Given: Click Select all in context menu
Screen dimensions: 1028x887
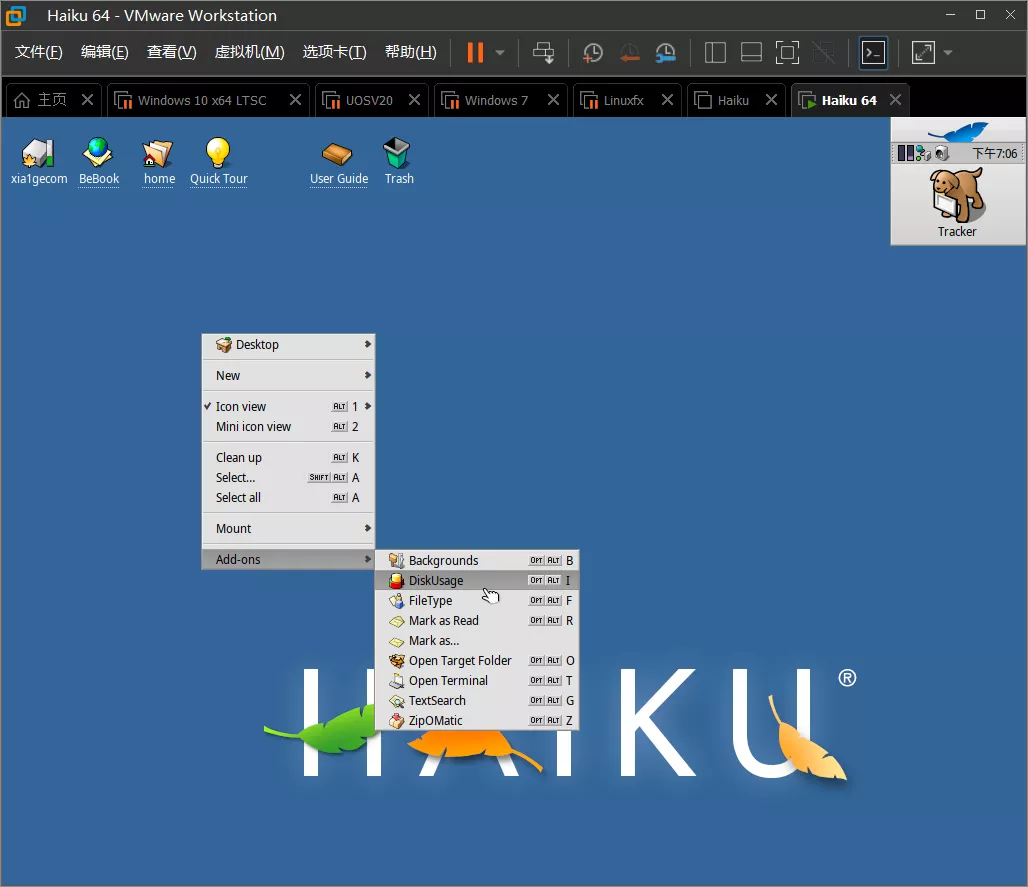Looking at the screenshot, I should [238, 498].
